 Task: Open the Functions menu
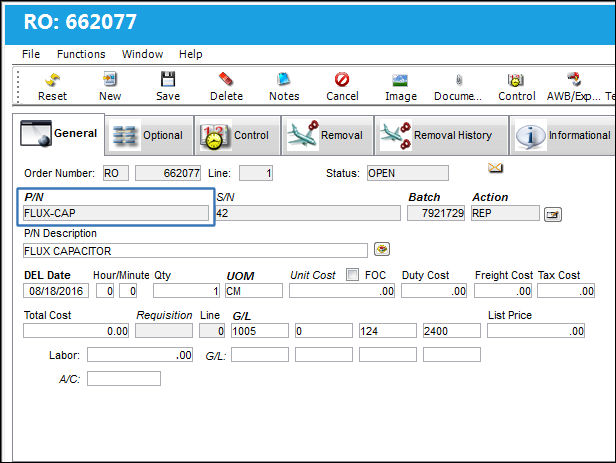(81, 54)
